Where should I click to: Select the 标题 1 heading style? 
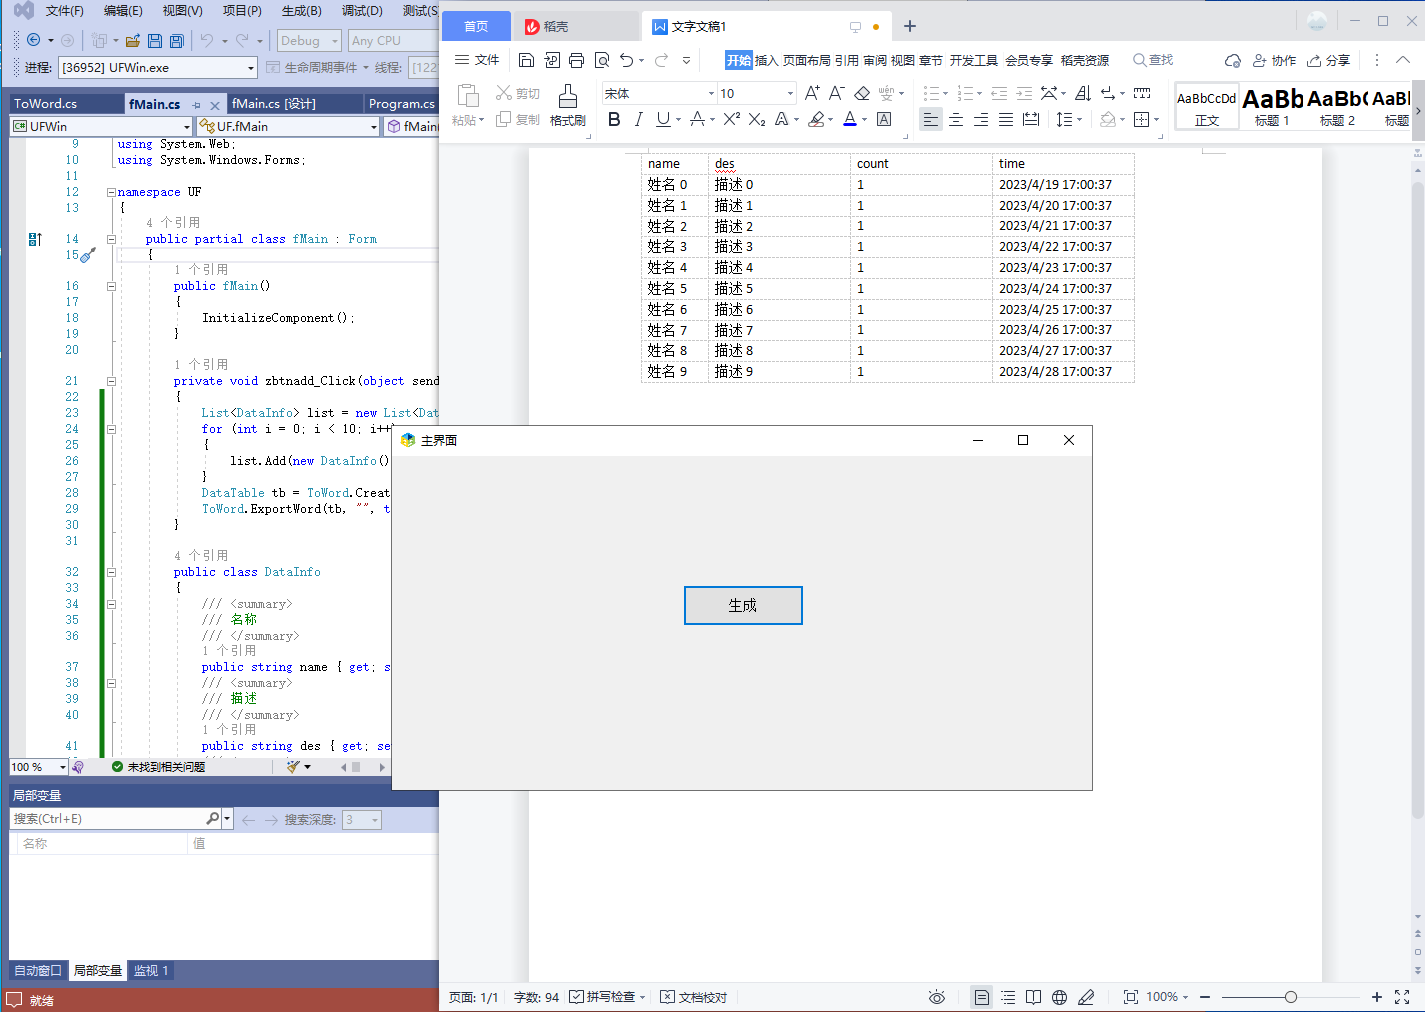pos(1272,106)
